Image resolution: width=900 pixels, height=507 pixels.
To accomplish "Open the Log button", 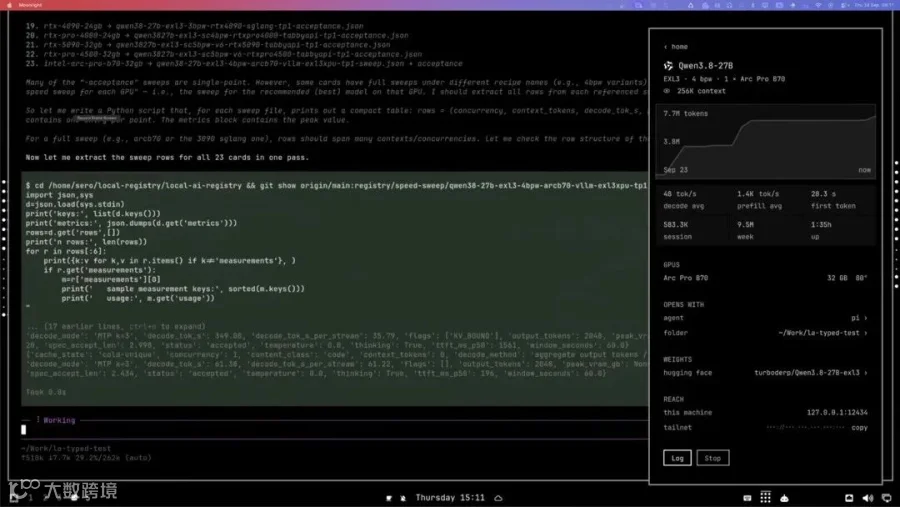I will click(677, 458).
